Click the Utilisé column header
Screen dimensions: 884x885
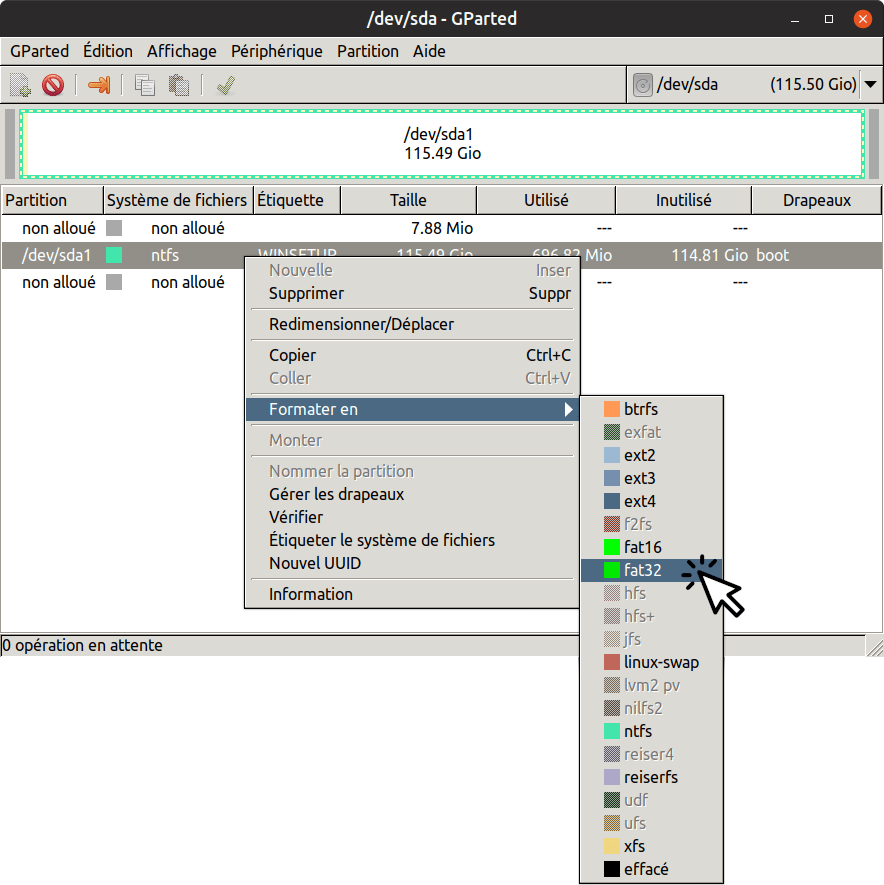pos(546,200)
